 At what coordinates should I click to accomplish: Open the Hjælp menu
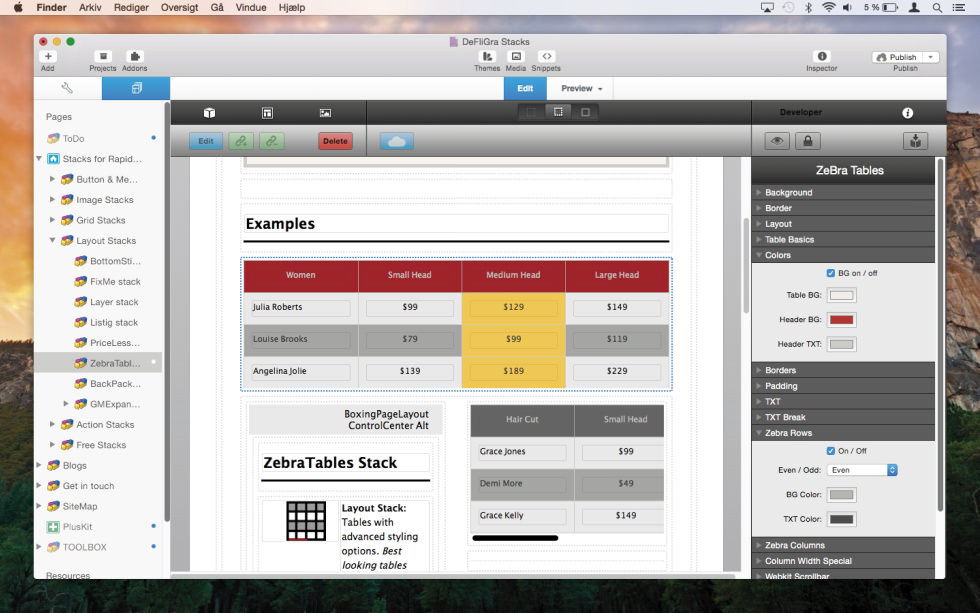click(x=292, y=7)
